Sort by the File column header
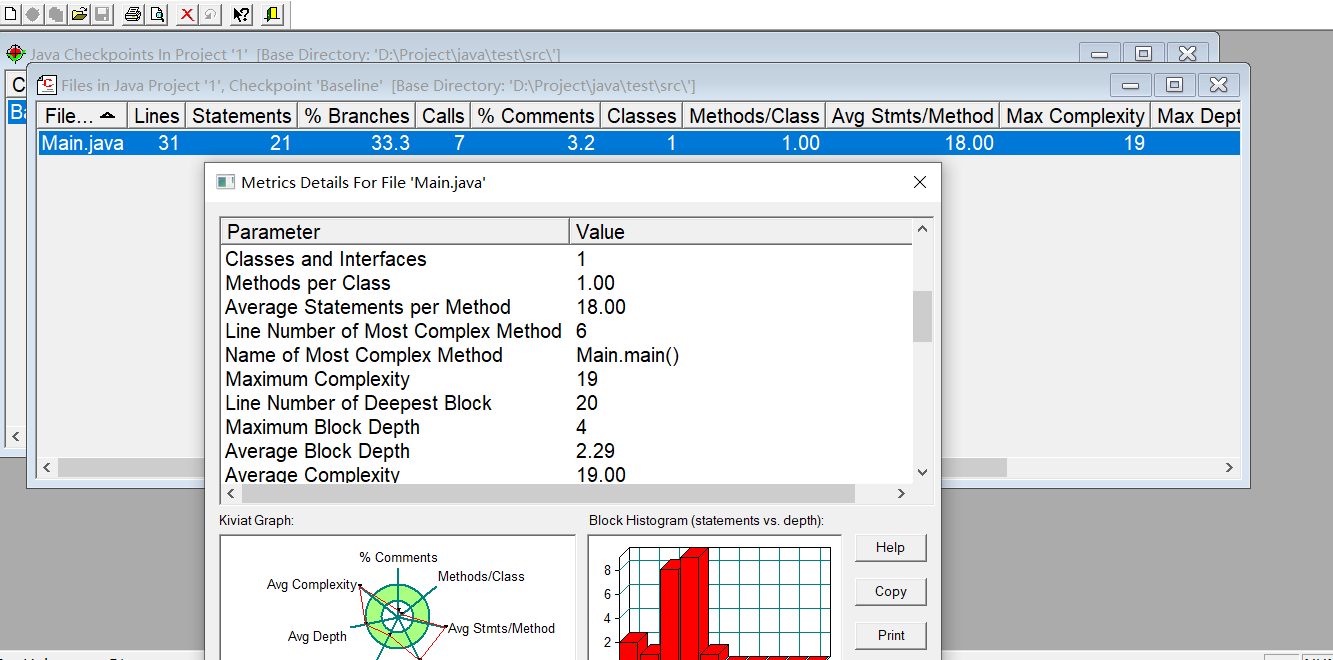1333x660 pixels. [x=82, y=116]
